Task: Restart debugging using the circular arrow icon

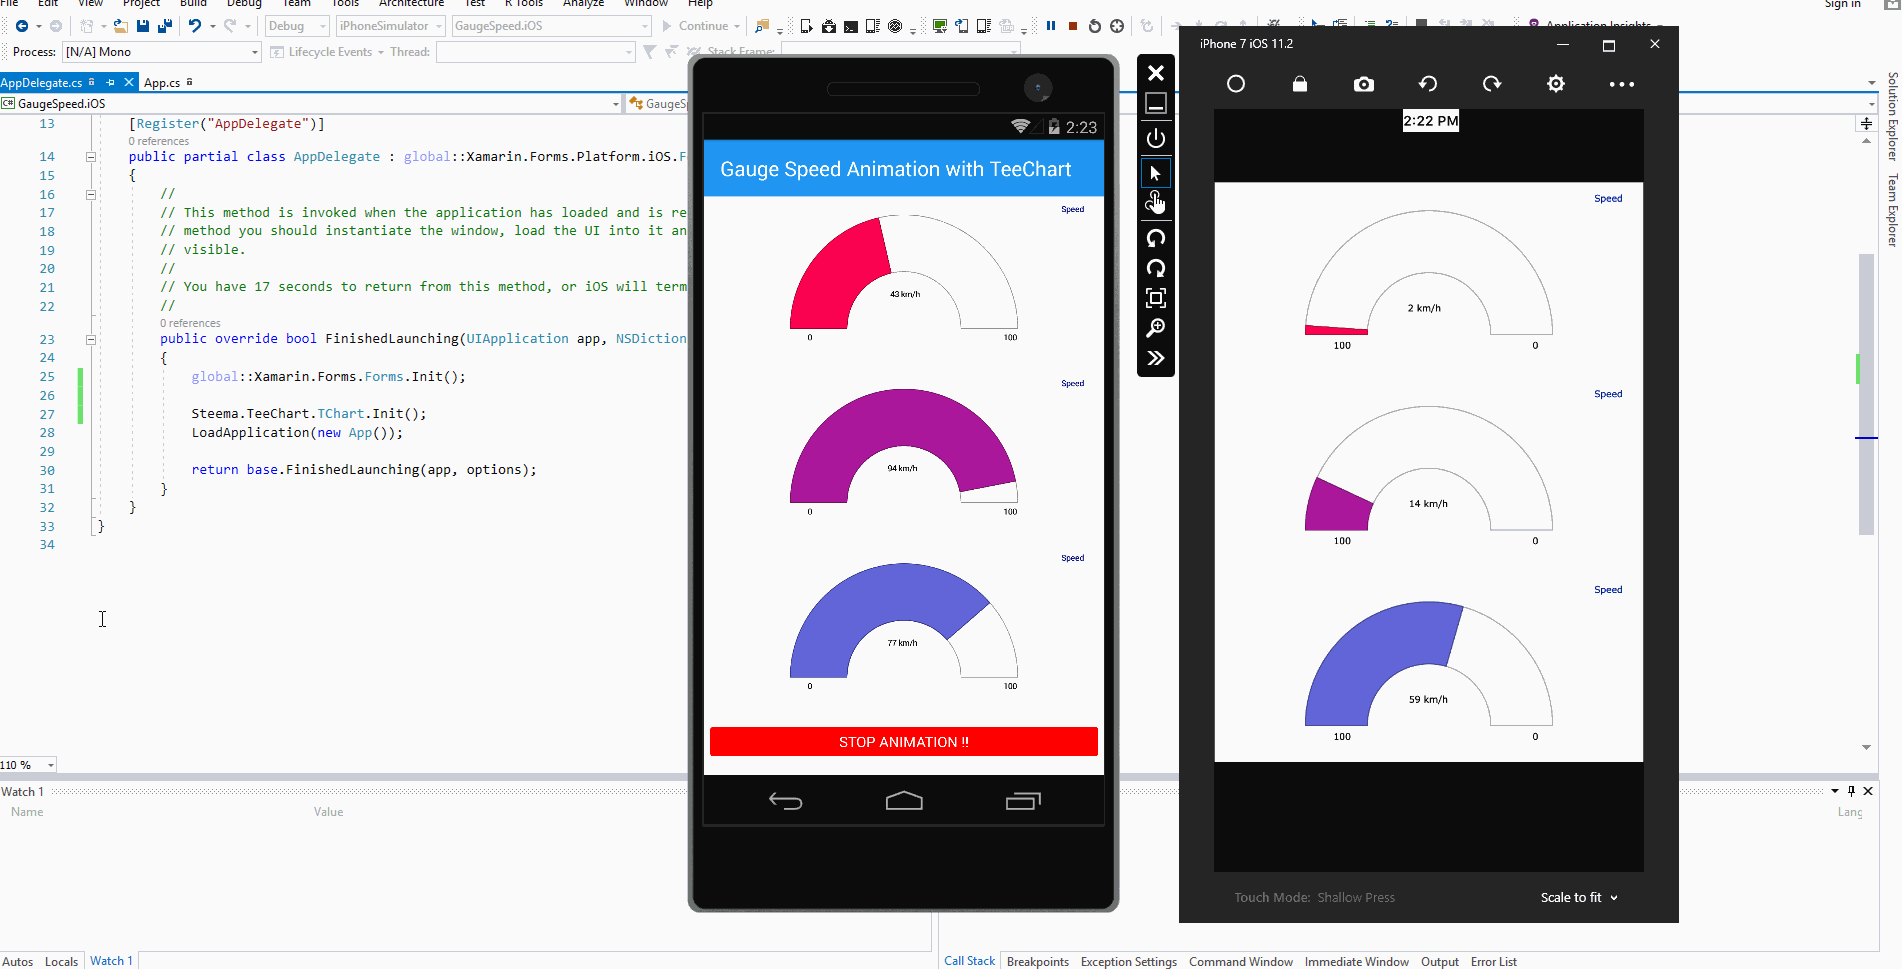Action: (1095, 26)
